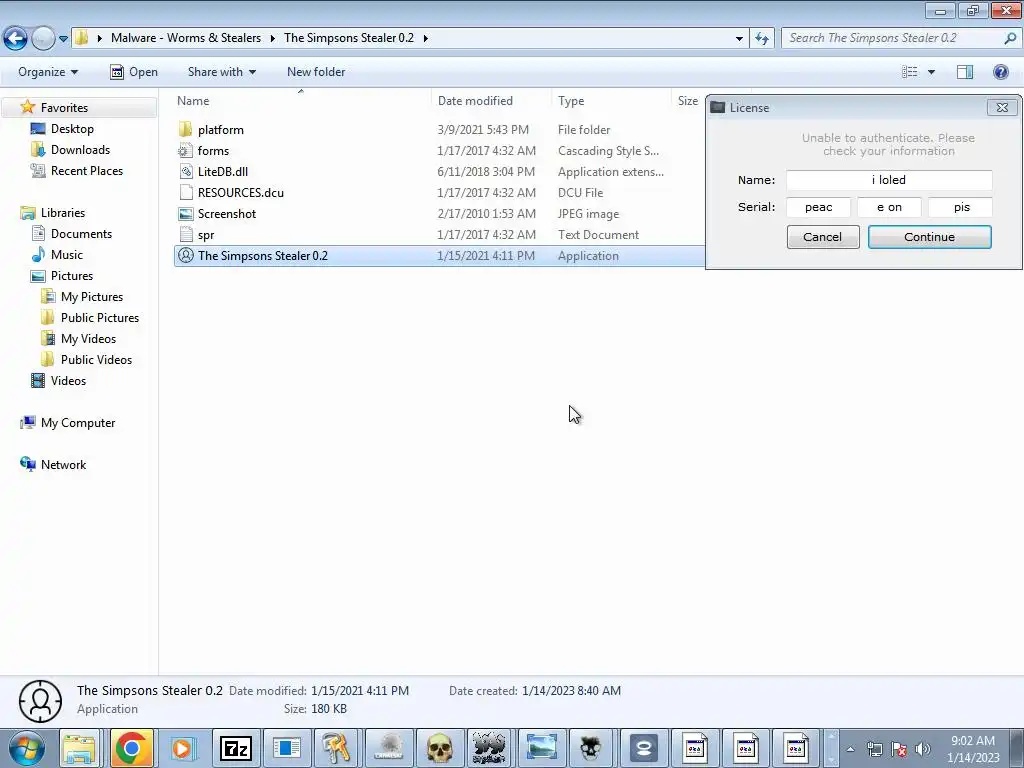Select LiteDB.dll file
This screenshot has height=768, width=1024.
pos(223,172)
